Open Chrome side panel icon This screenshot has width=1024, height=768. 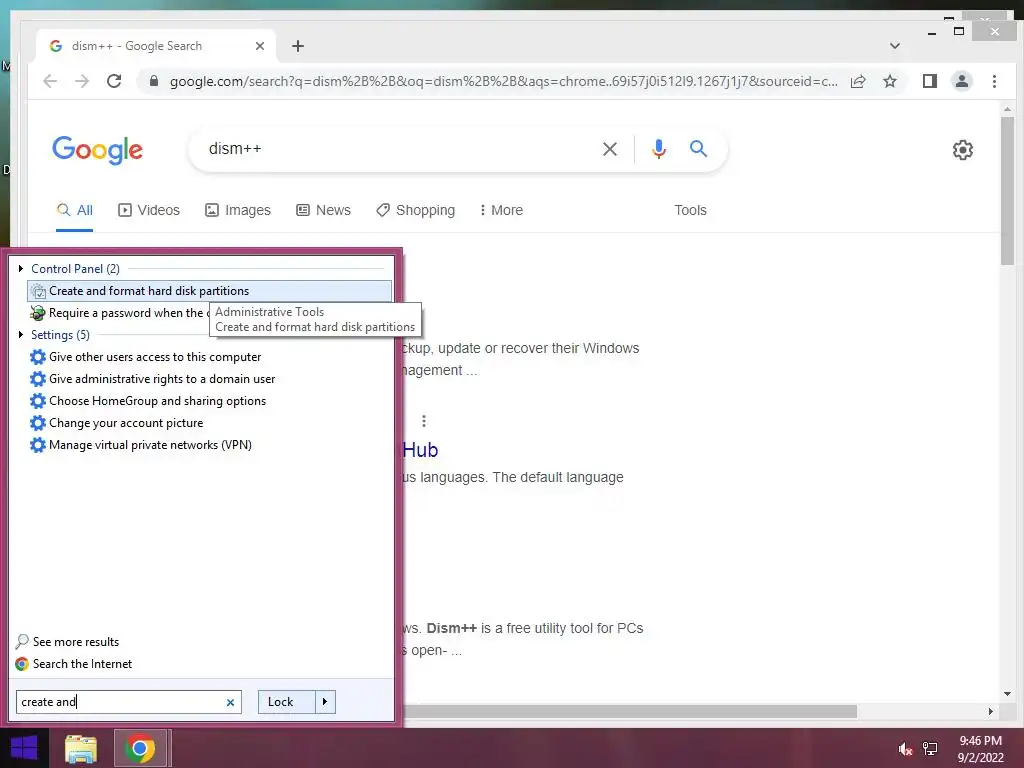click(930, 81)
